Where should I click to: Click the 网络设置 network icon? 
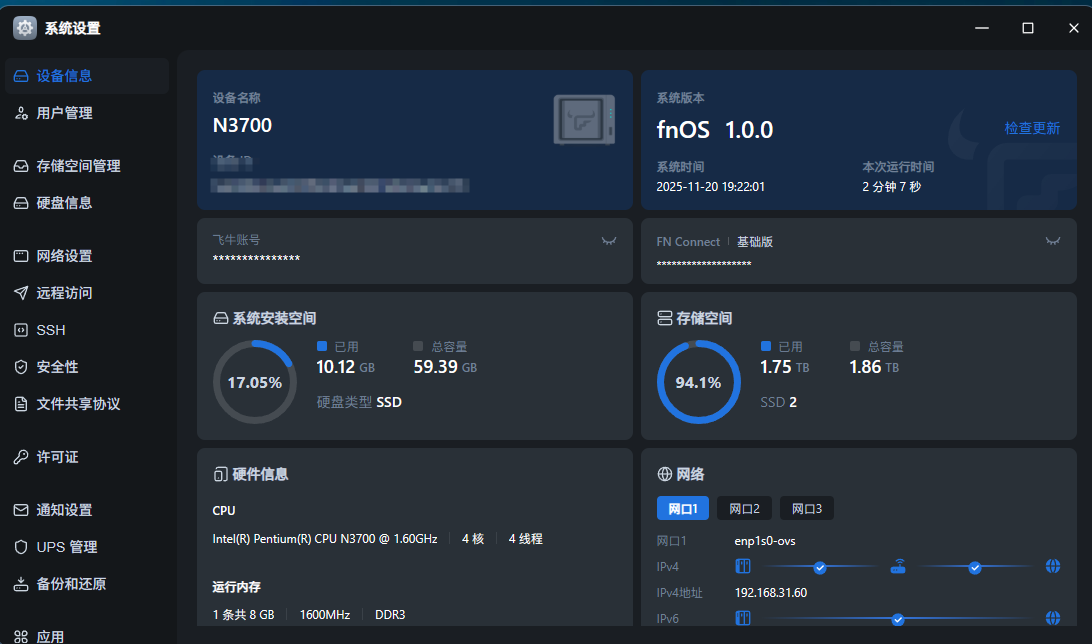[21, 256]
